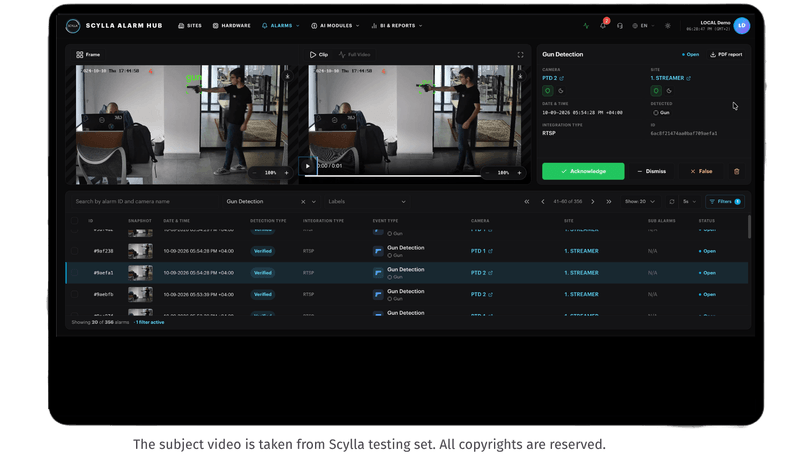Screen dimensions: 812x462
Task: Click '1 filter active' link
Action: 150,322
